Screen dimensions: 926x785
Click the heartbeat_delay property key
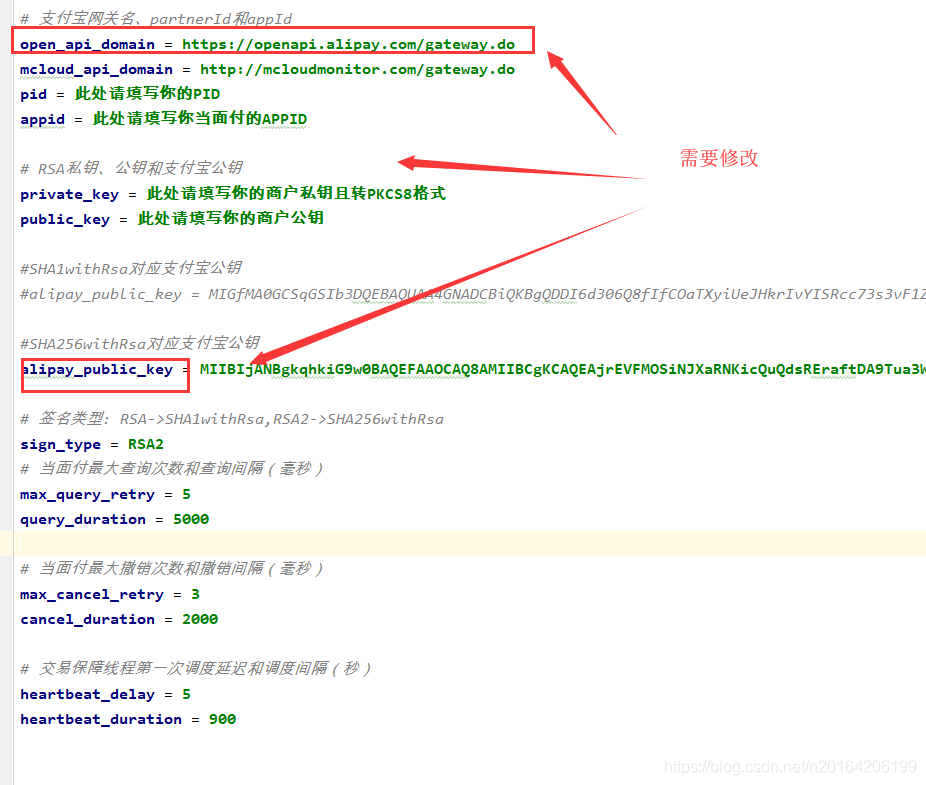pyautogui.click(x=87, y=695)
